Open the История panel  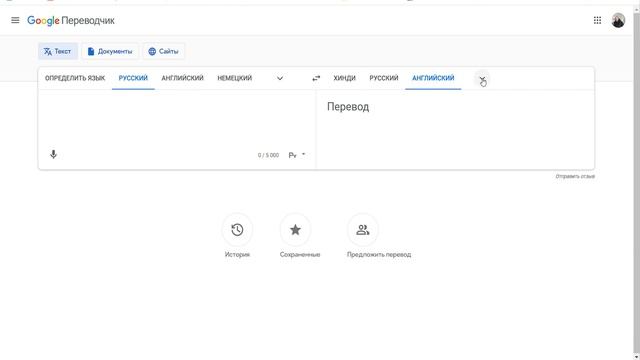click(x=237, y=236)
